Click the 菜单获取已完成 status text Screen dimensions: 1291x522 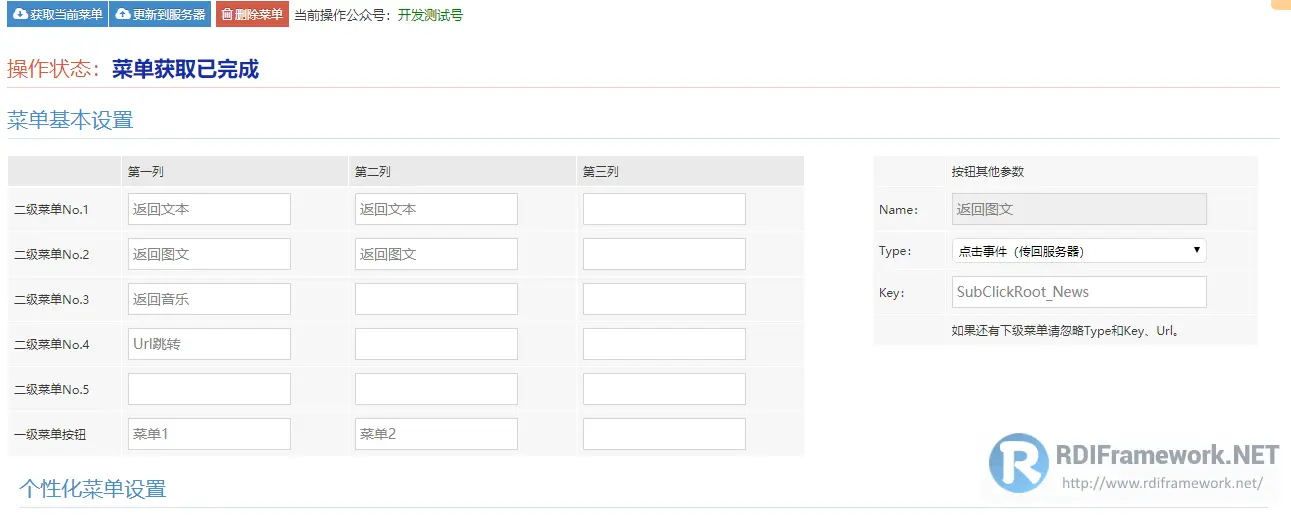click(x=185, y=69)
